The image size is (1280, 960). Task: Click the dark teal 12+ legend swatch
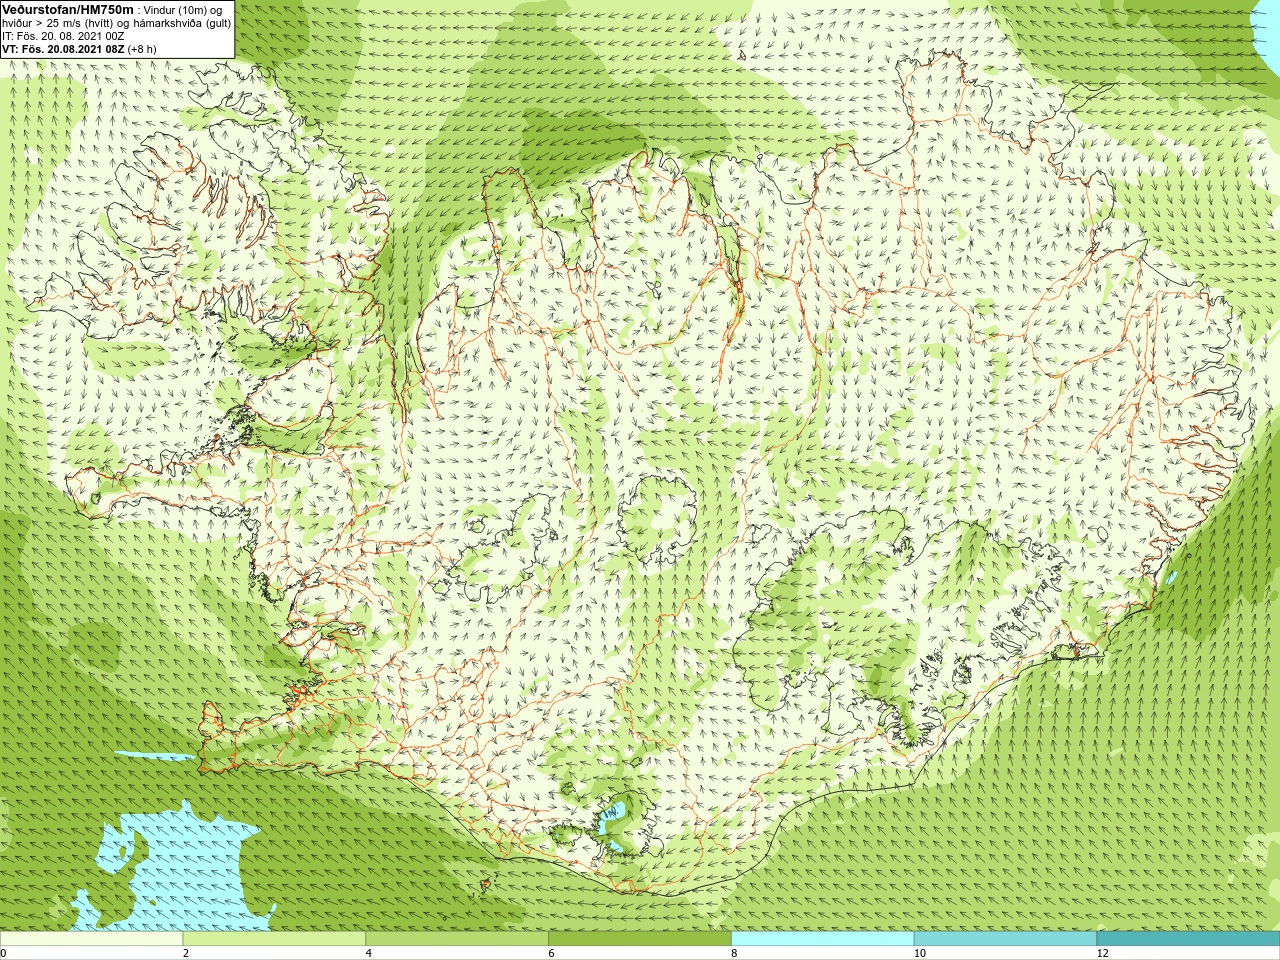(x=1188, y=939)
